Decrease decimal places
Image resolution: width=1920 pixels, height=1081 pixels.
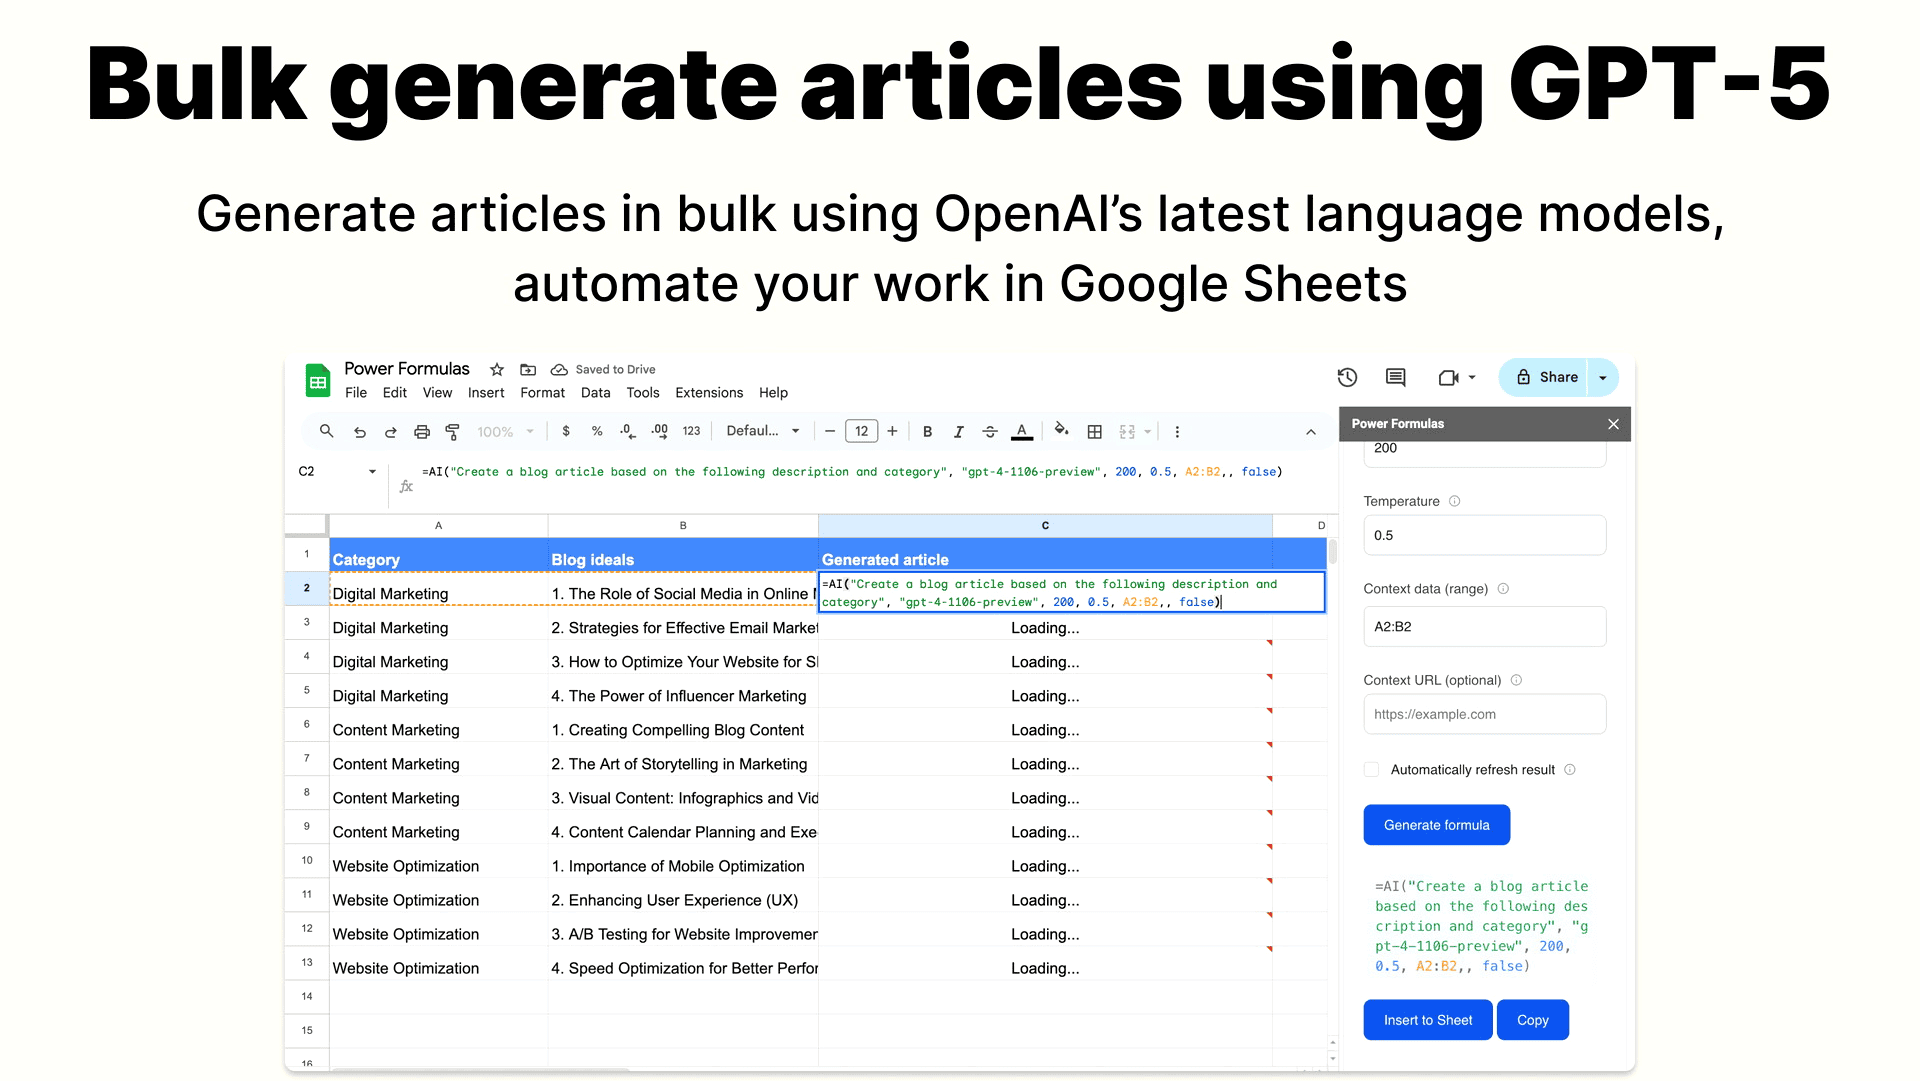(627, 431)
